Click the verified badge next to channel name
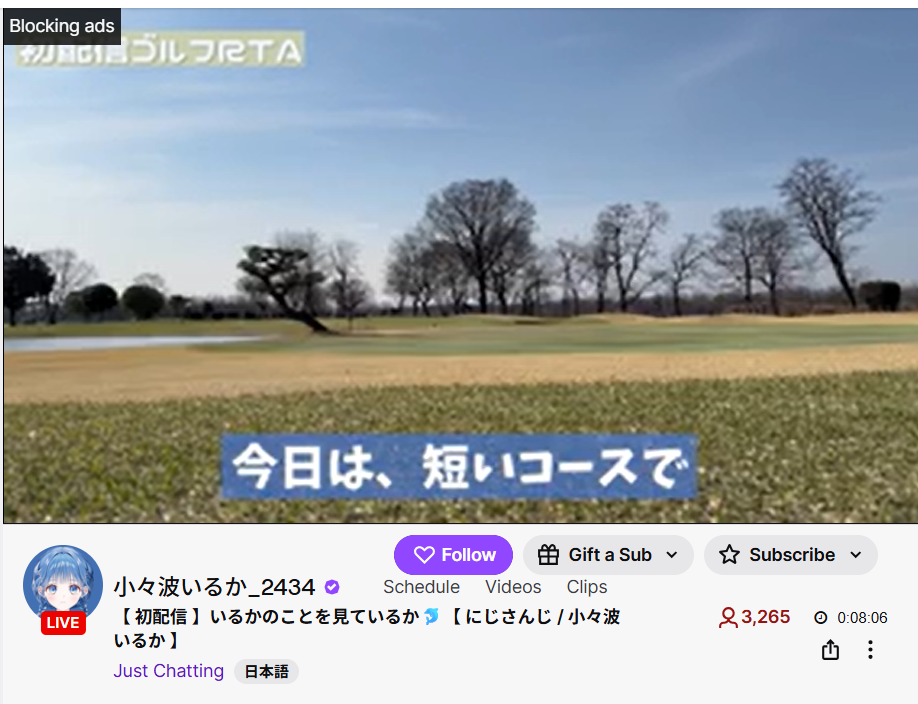Image resolution: width=918 pixels, height=704 pixels. (x=332, y=587)
